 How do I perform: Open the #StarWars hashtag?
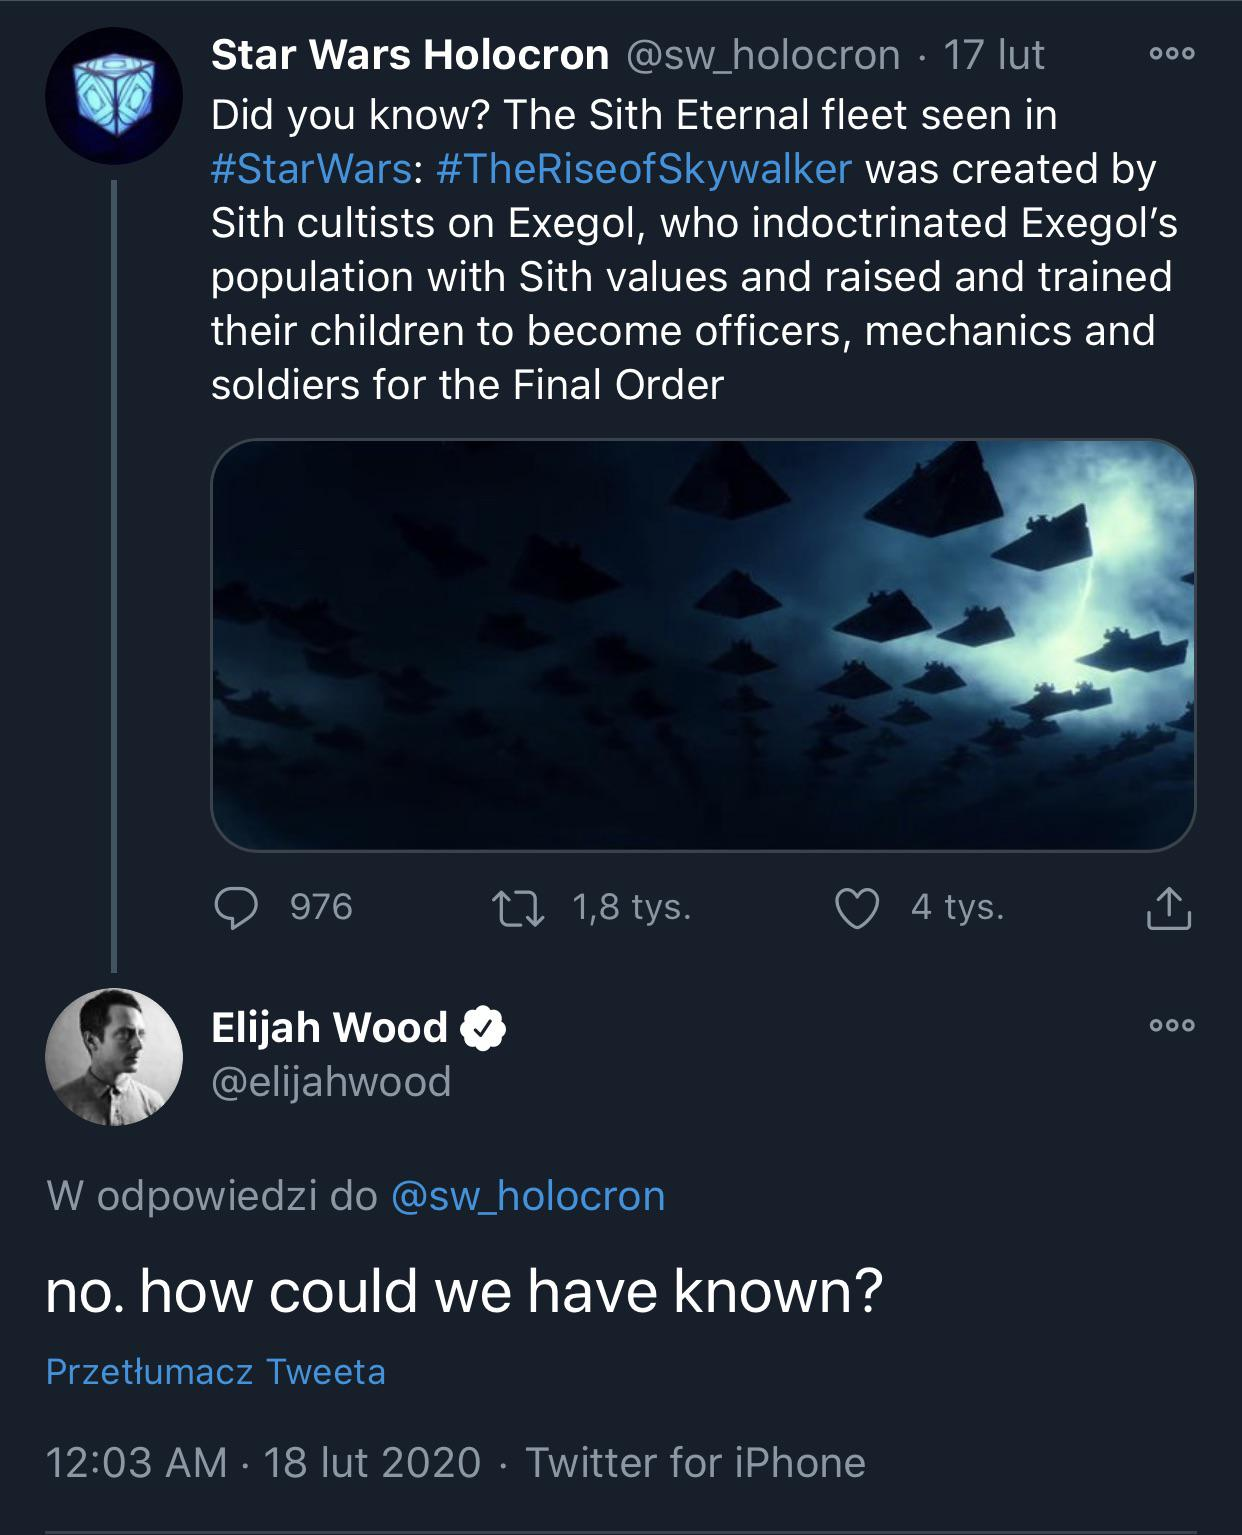pos(312,169)
